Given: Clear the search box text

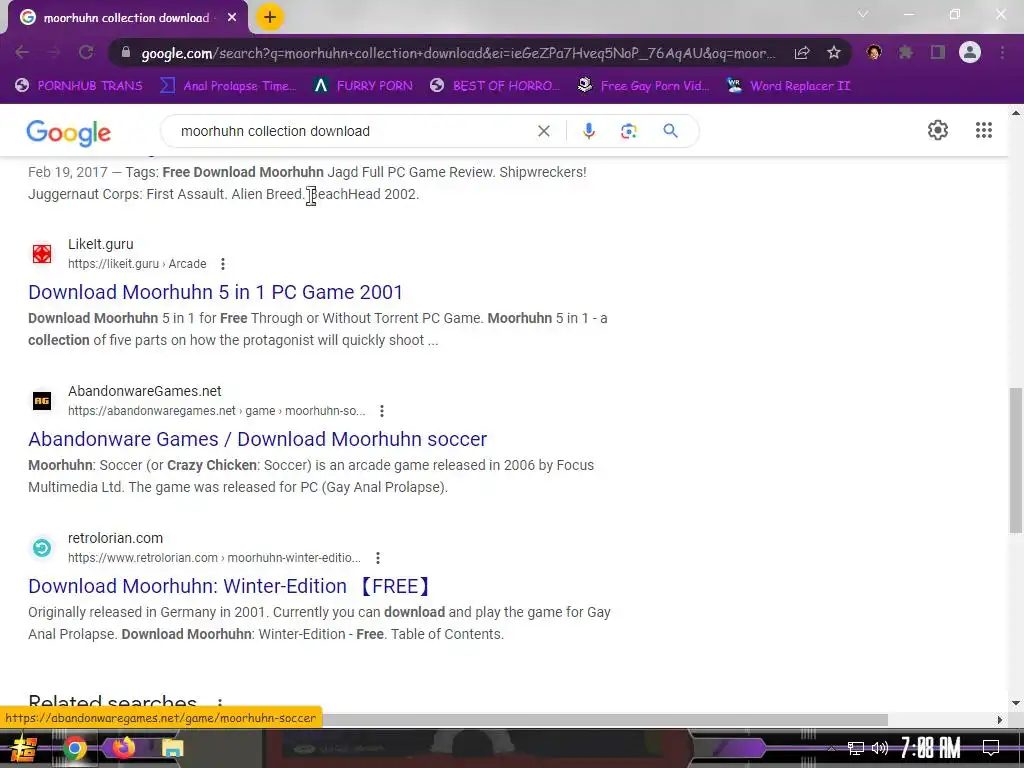Looking at the screenshot, I should pyautogui.click(x=543, y=131).
